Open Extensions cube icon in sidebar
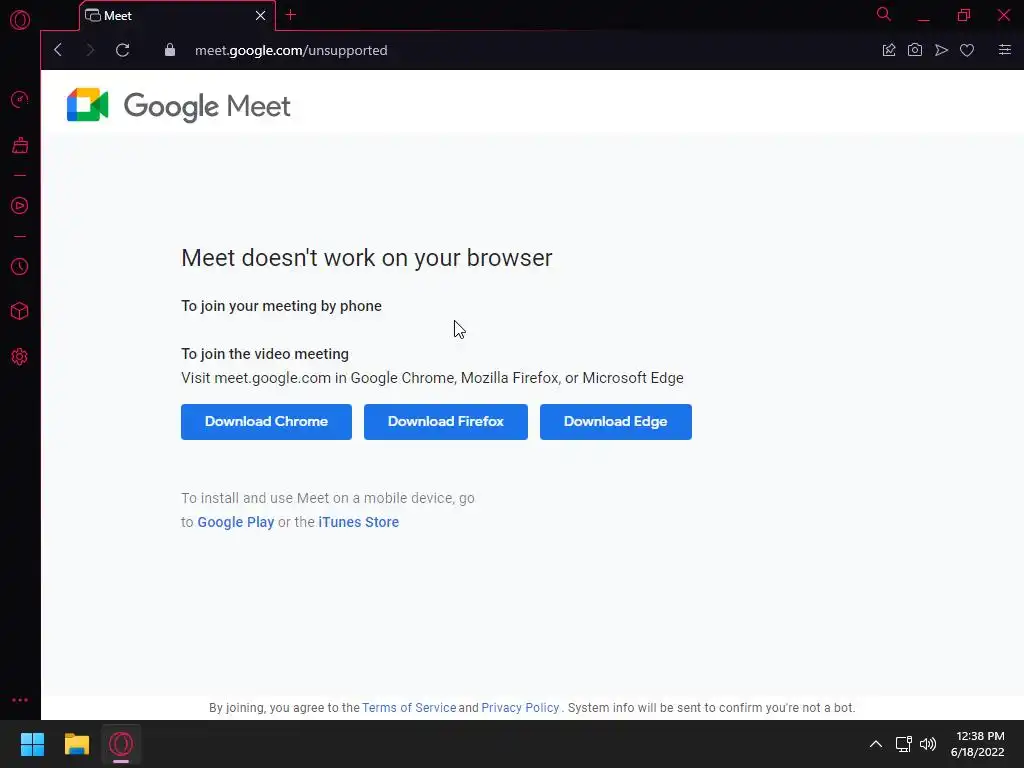 coord(19,311)
